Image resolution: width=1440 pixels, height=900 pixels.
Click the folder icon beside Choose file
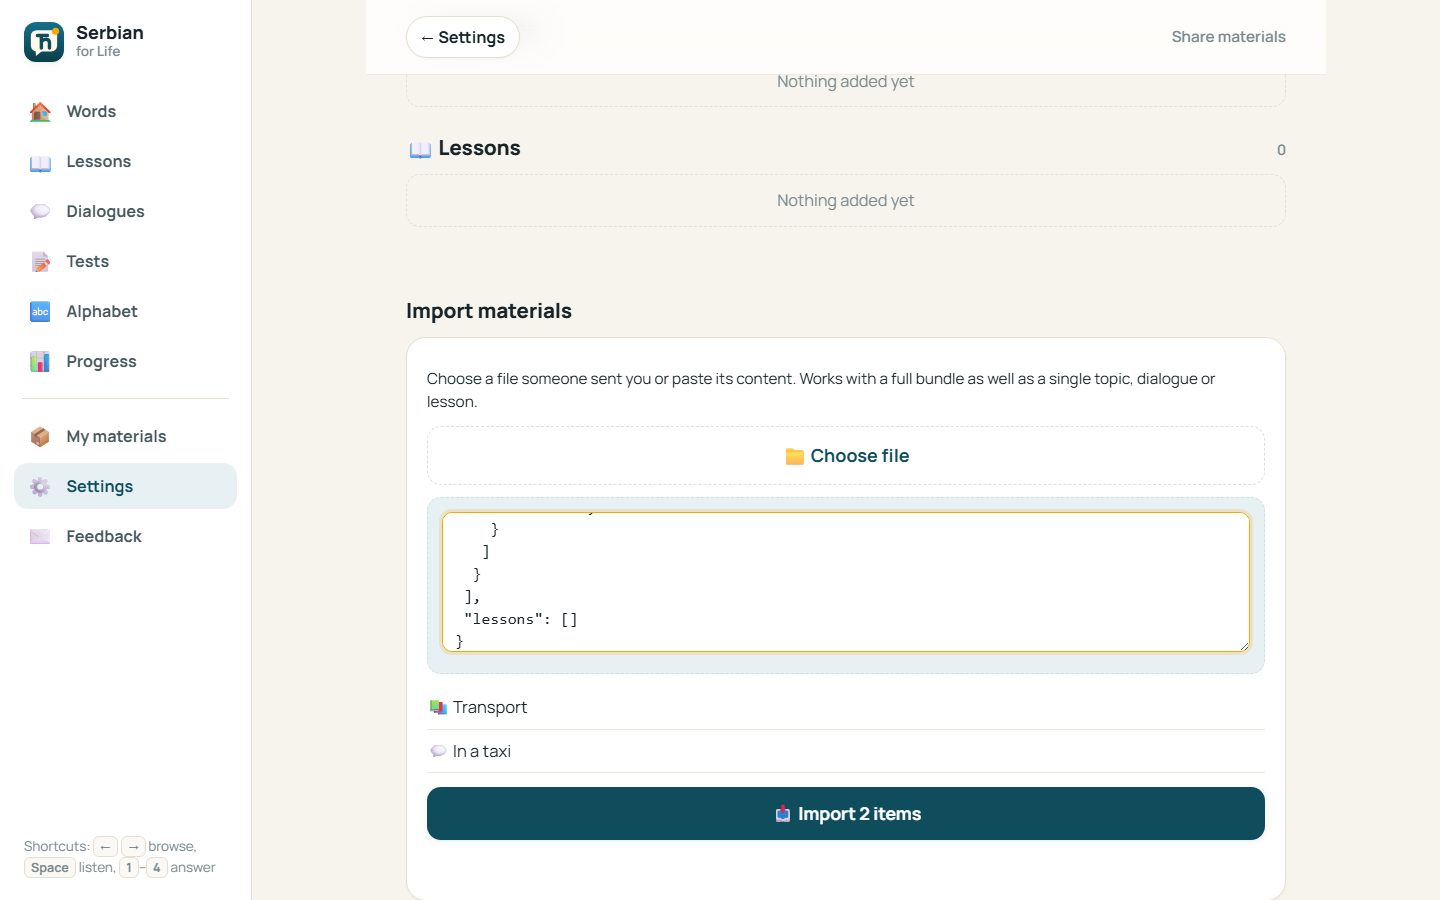[795, 457]
